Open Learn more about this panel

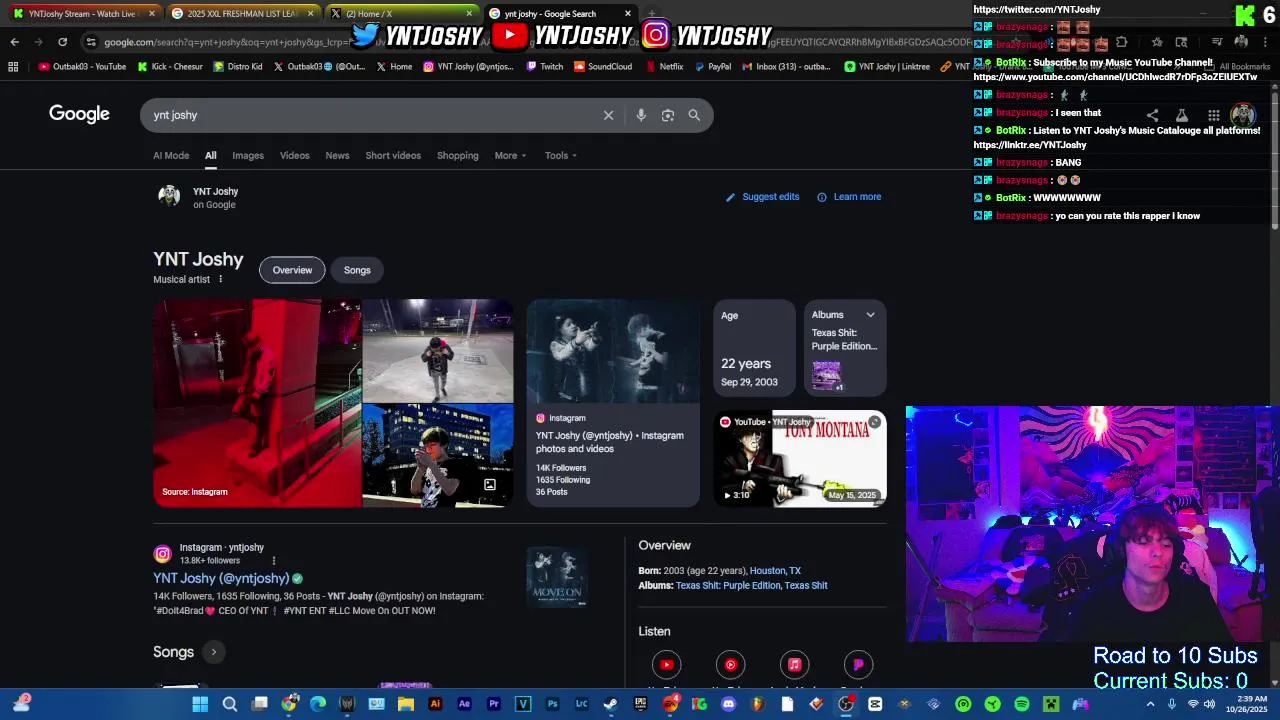849,197
